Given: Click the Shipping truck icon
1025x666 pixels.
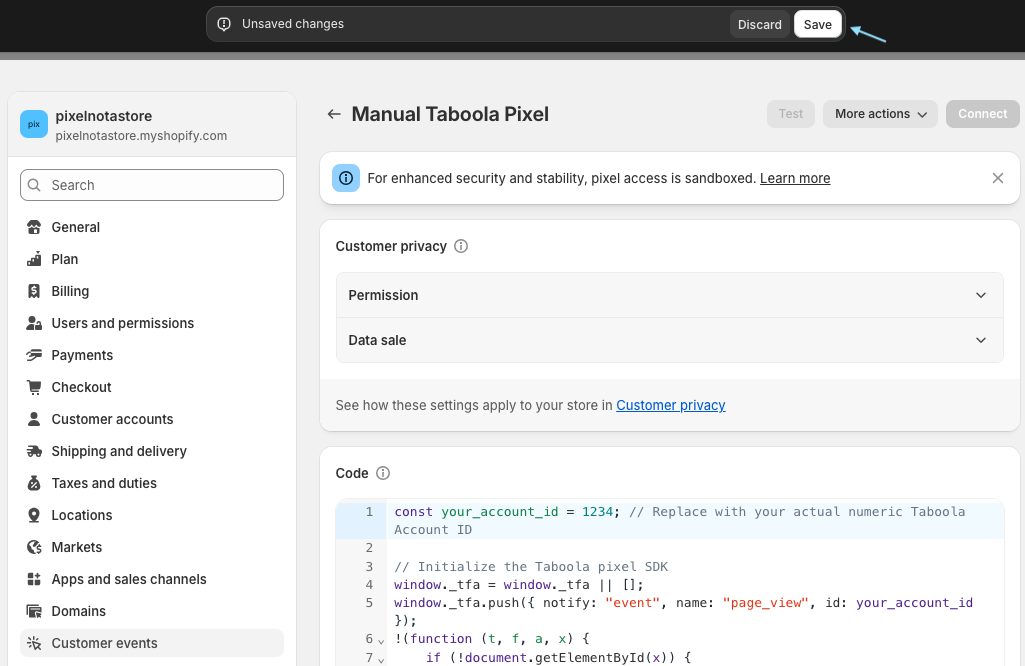Looking at the screenshot, I should (x=34, y=452).
